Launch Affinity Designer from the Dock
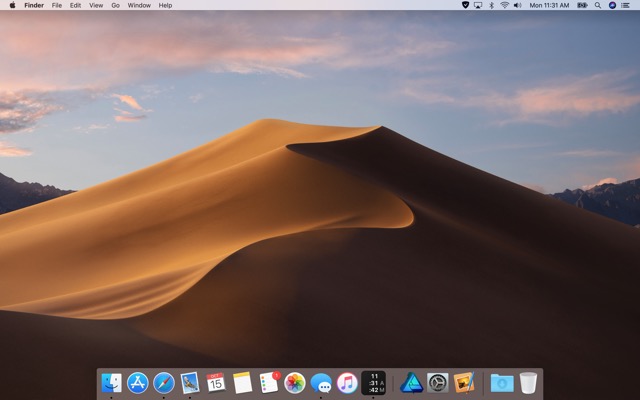The image size is (640, 400). 411,383
